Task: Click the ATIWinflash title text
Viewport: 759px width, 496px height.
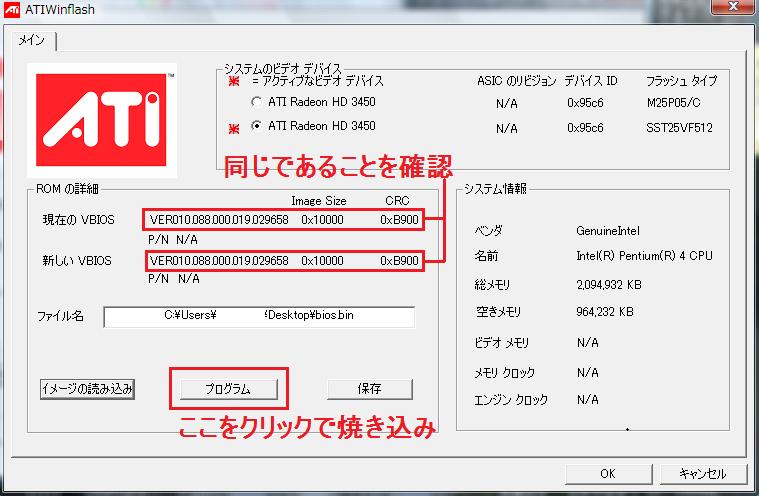Action: (60, 9)
